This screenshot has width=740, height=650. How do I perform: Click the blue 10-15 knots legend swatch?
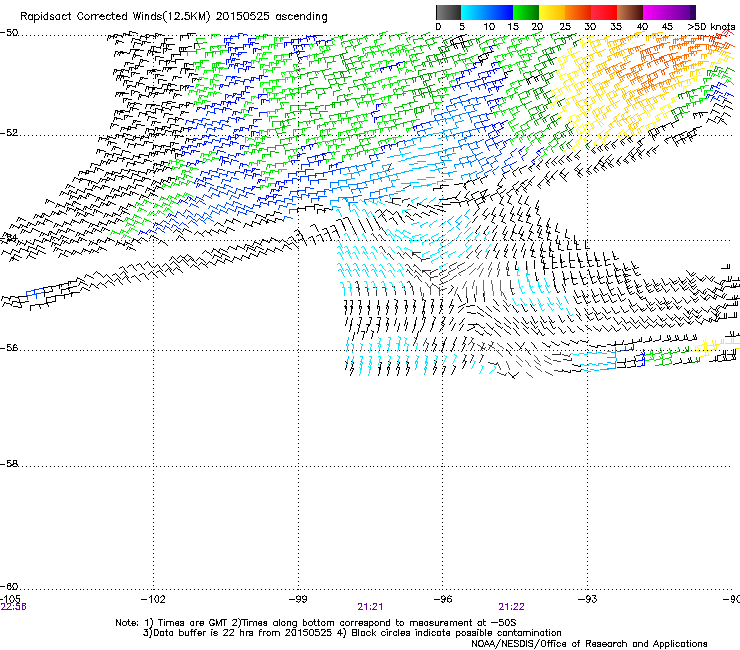[x=500, y=12]
